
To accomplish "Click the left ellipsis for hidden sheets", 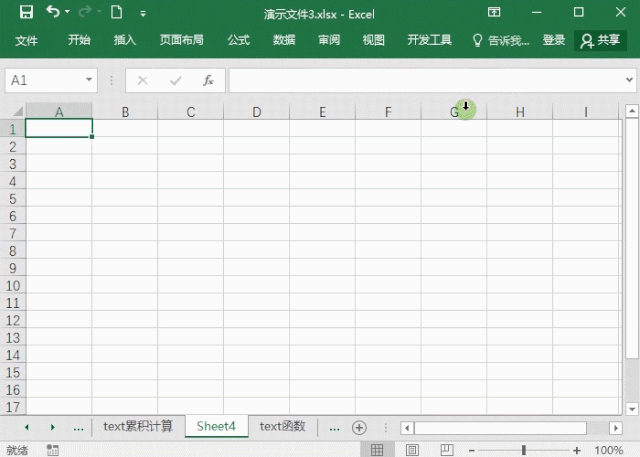I will pyautogui.click(x=78, y=428).
